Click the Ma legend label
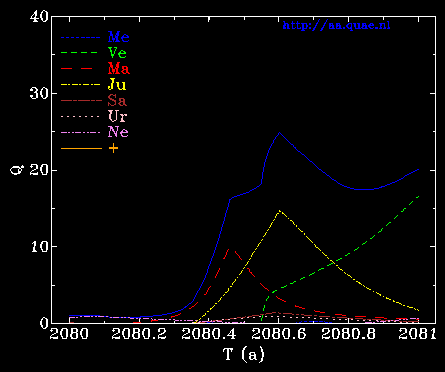The height and width of the screenshot is (372, 445). point(119,69)
